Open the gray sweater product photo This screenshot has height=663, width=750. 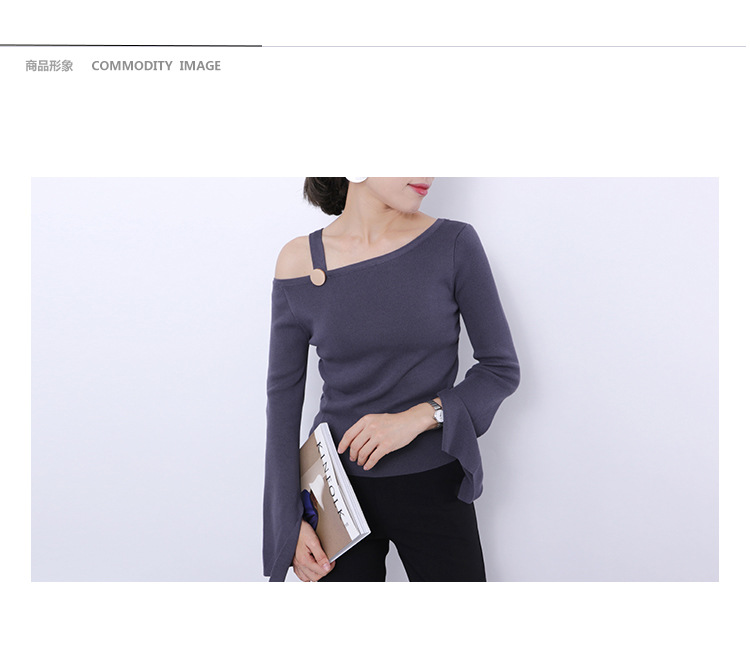coord(375,379)
